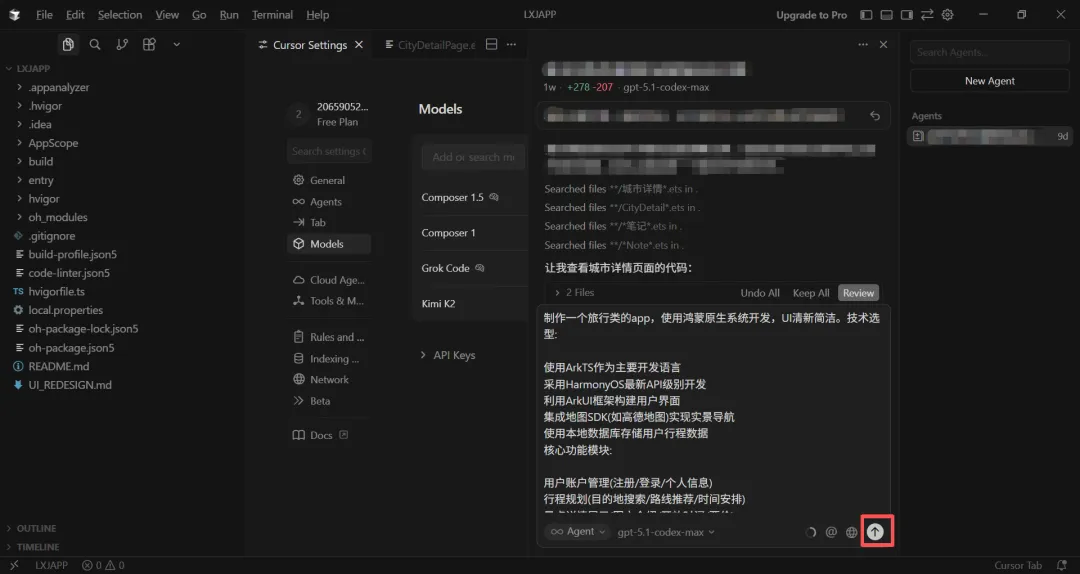Open General settings section

click(x=329, y=180)
